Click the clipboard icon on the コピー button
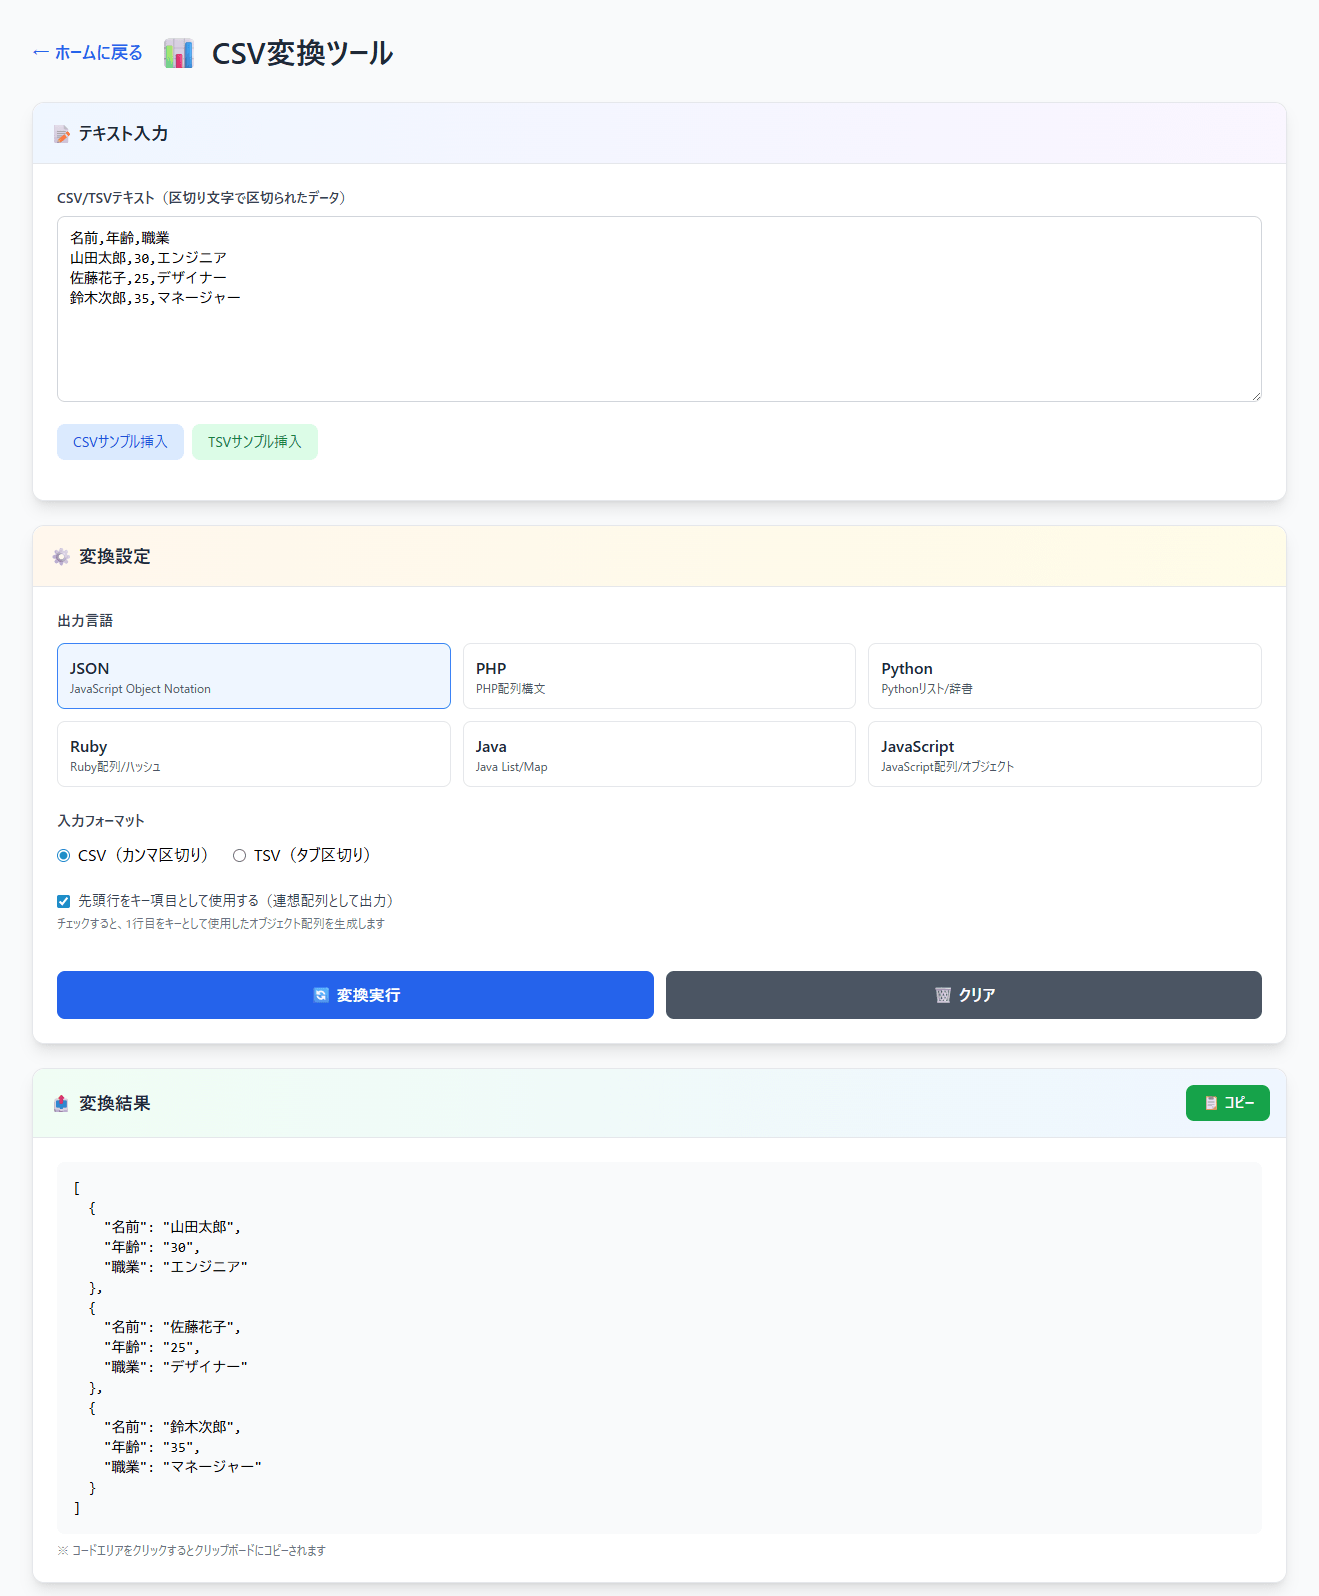The width and height of the screenshot is (1319, 1596). [x=1211, y=1103]
